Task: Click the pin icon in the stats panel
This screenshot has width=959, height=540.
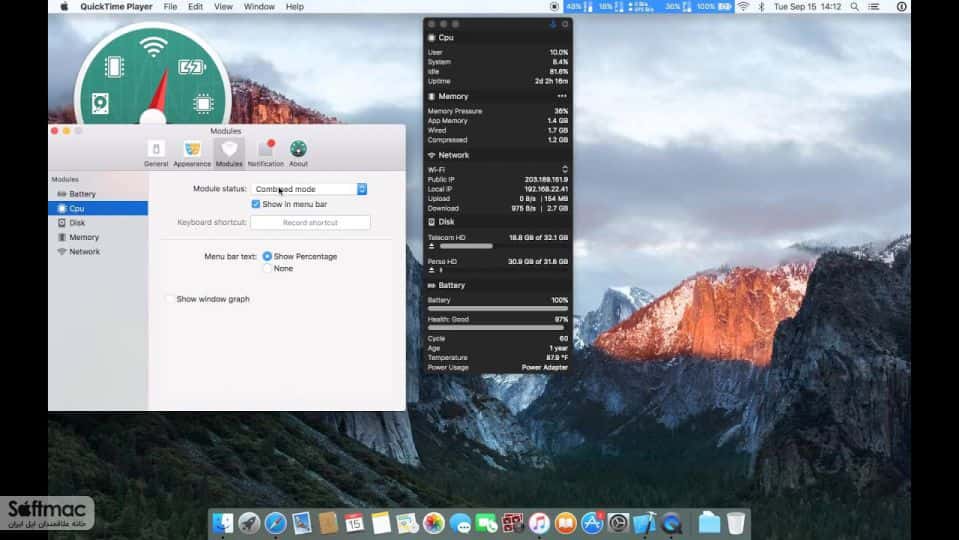Action: tap(552, 24)
